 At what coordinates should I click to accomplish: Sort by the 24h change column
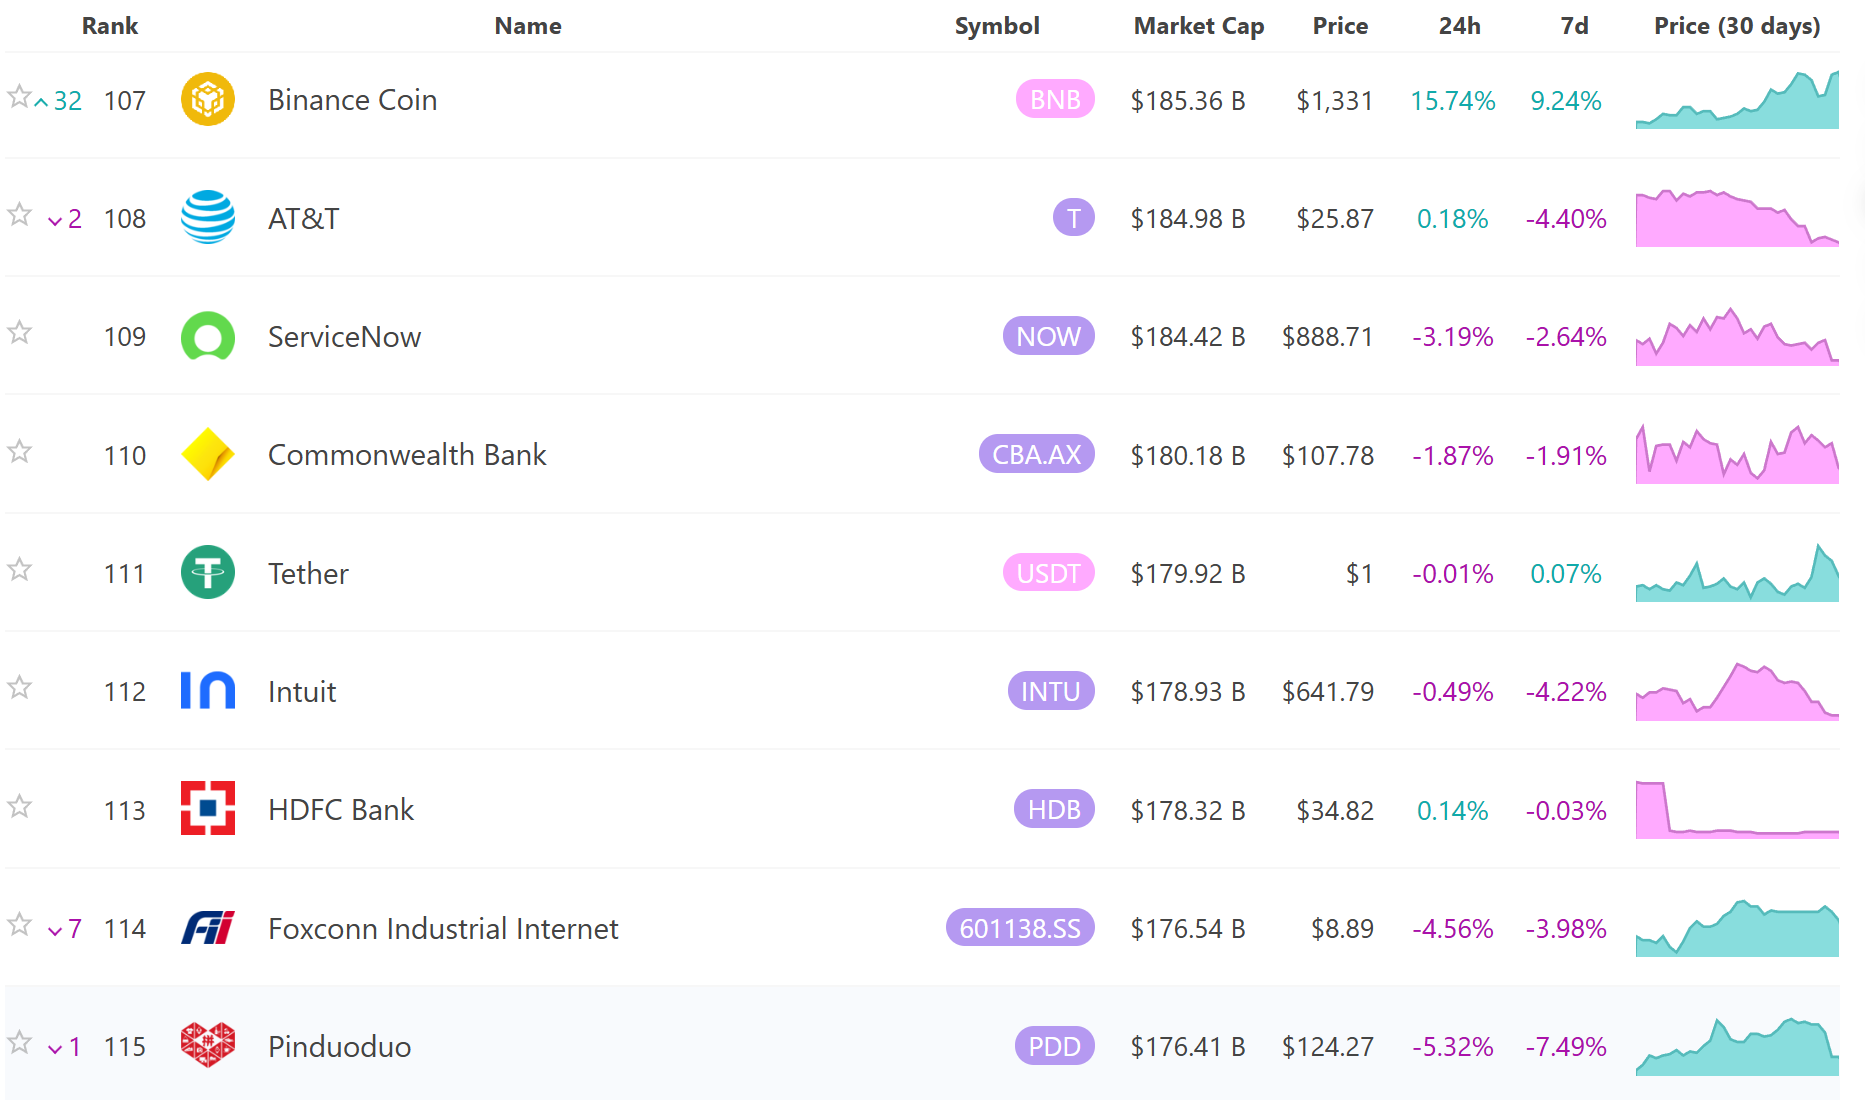pos(1459,26)
